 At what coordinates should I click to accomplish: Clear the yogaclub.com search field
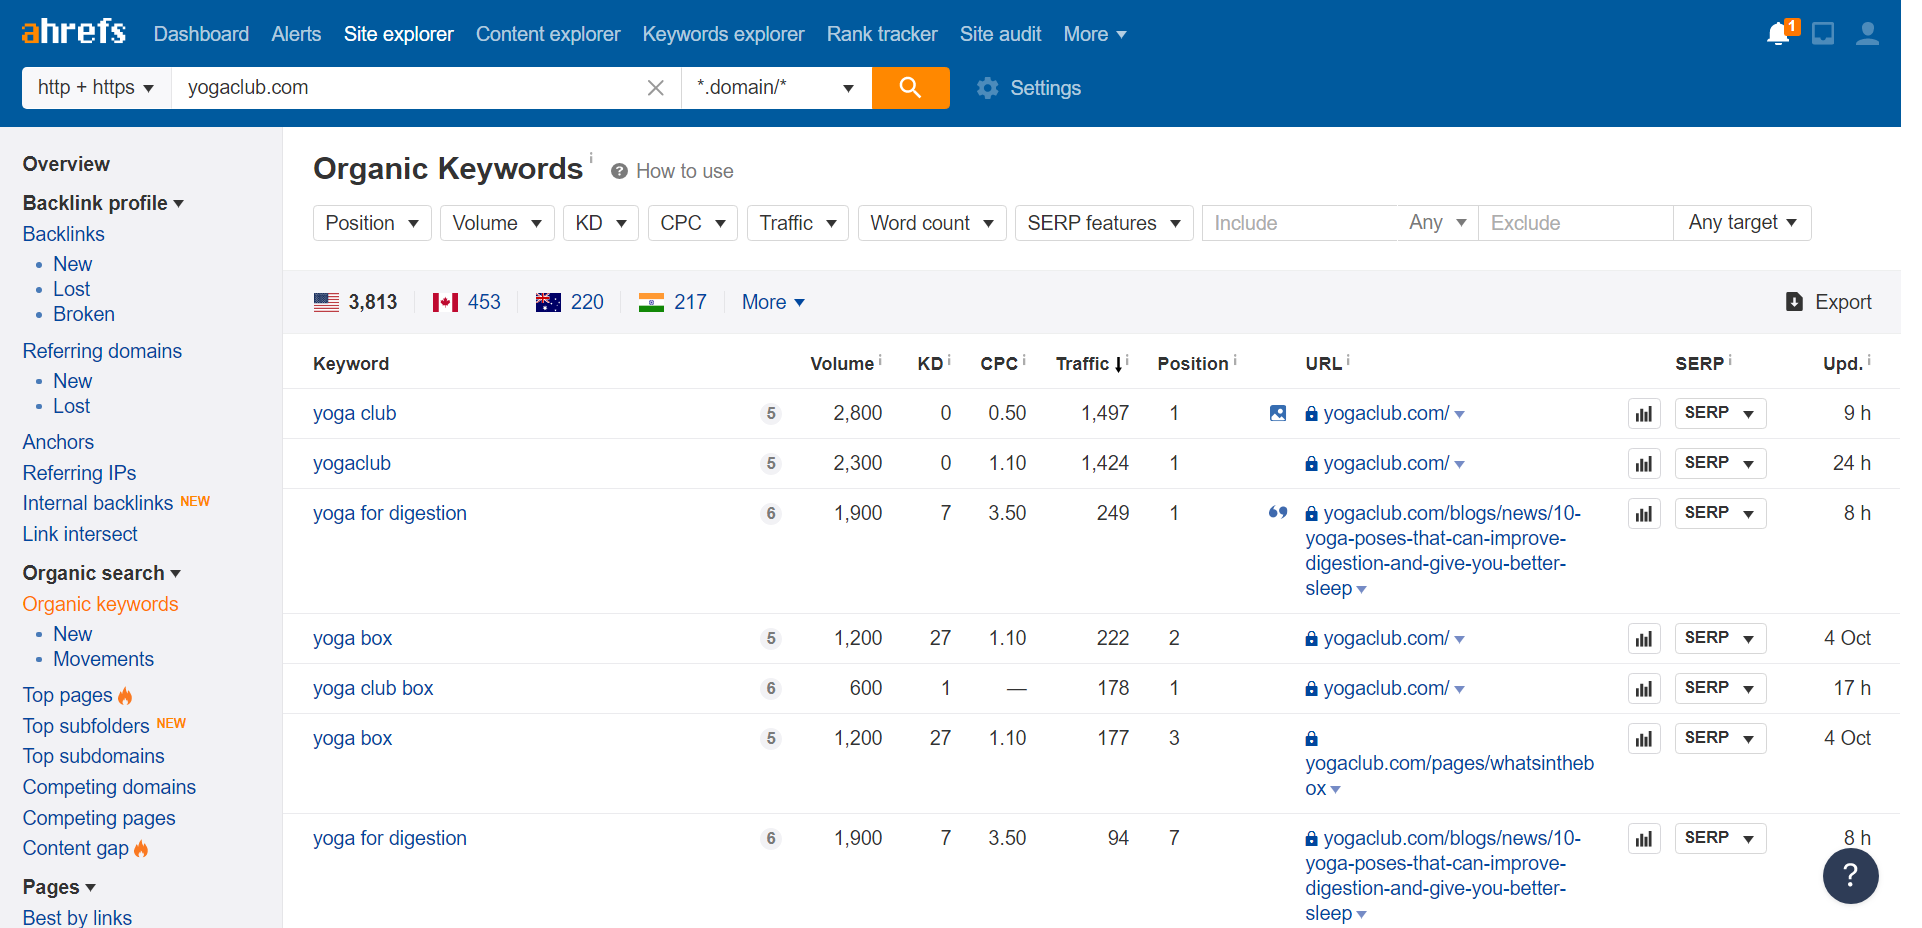656,88
